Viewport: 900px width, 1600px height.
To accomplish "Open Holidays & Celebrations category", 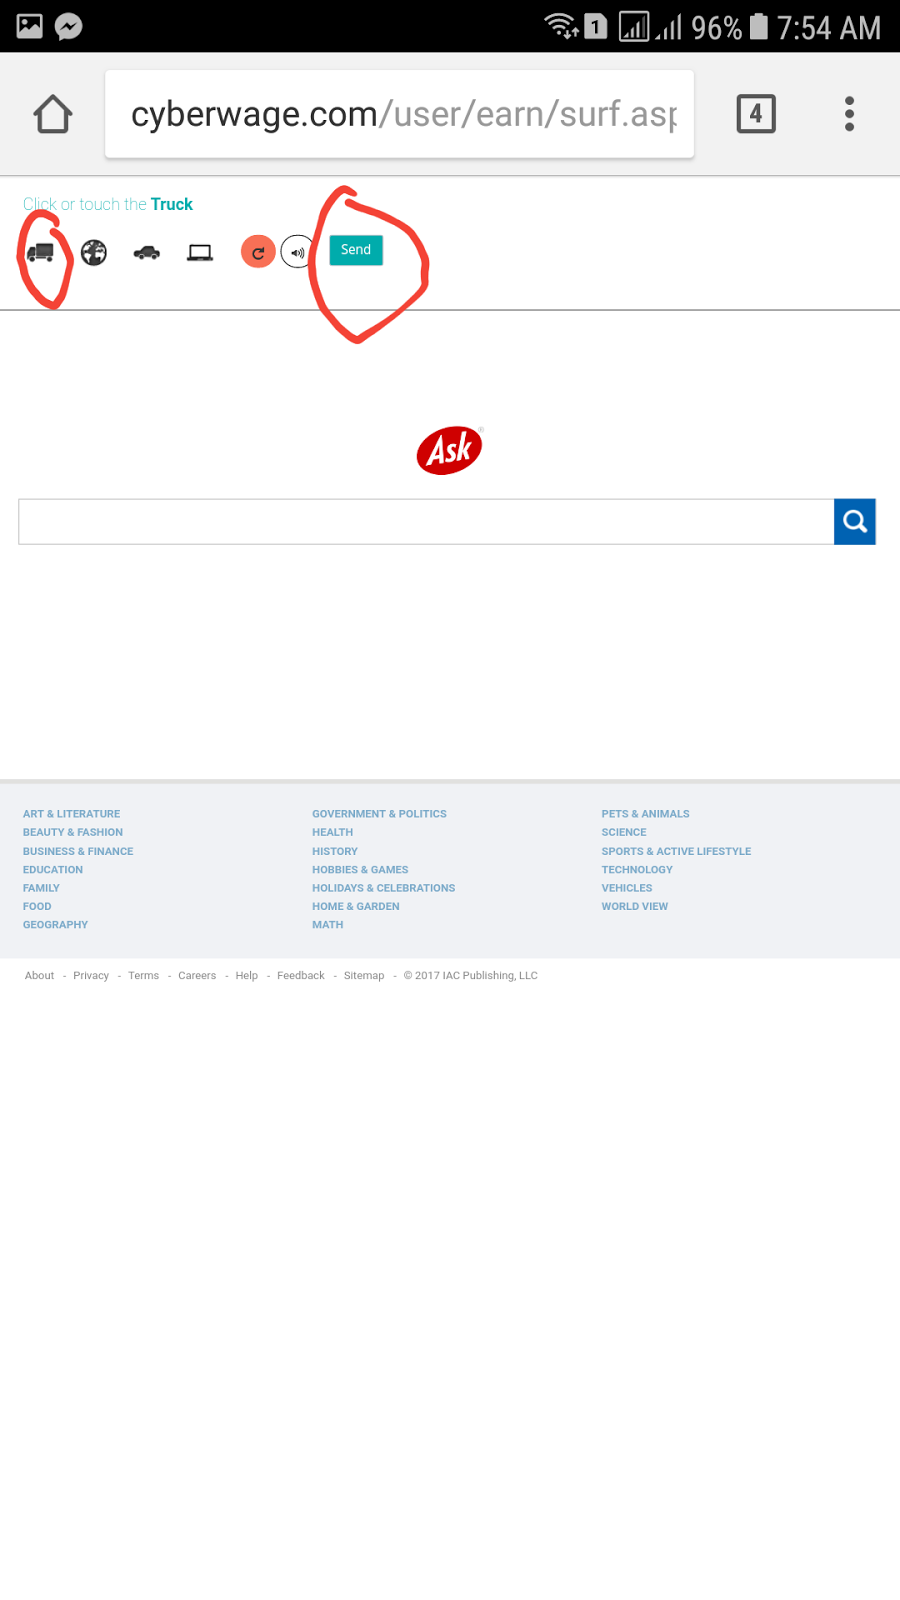I will point(383,888).
